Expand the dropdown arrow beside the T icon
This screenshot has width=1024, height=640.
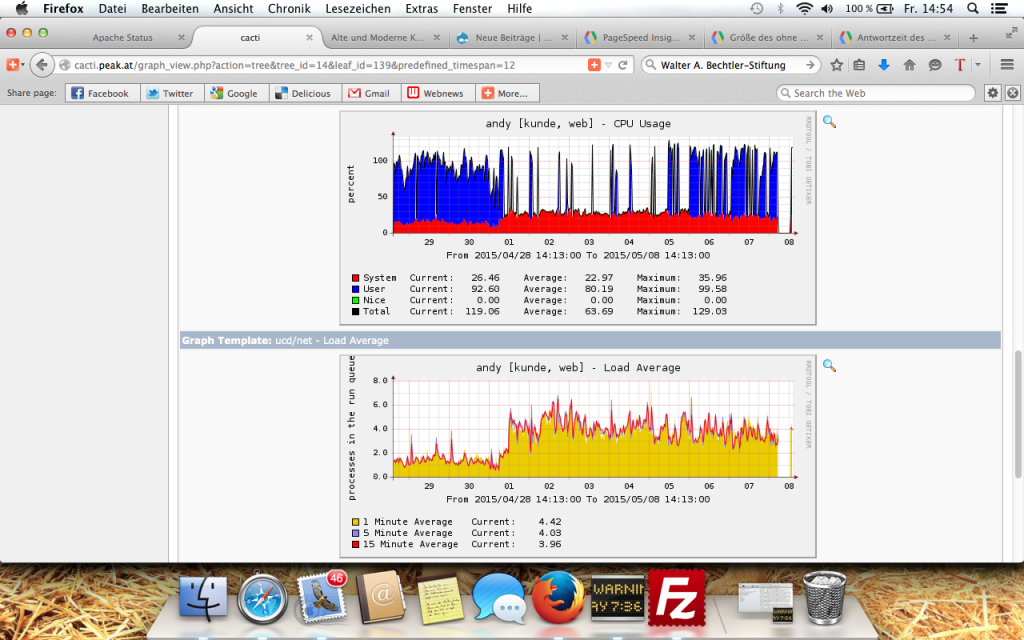coord(977,65)
